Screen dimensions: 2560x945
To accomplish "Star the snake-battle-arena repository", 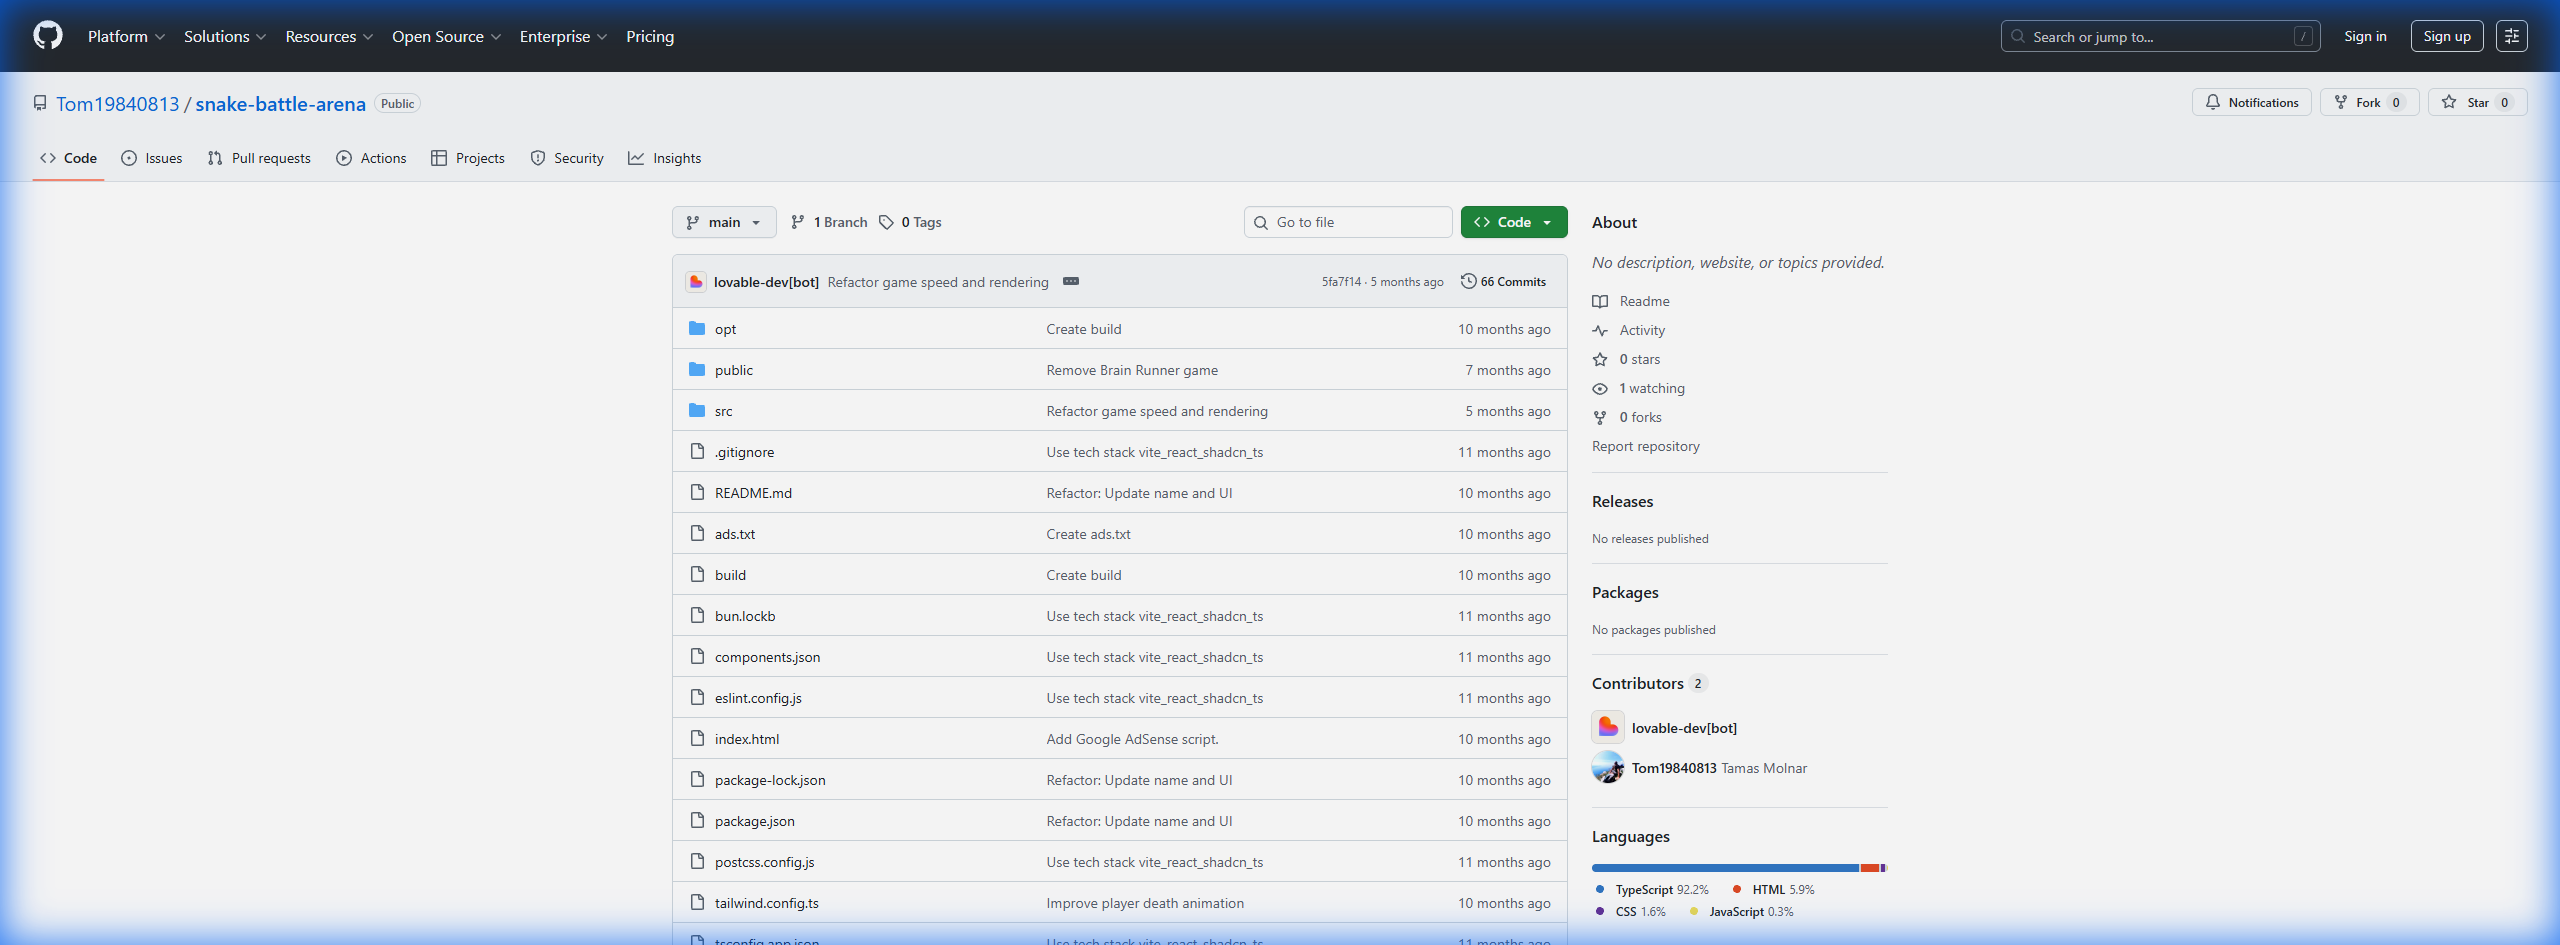I will click(x=2478, y=102).
